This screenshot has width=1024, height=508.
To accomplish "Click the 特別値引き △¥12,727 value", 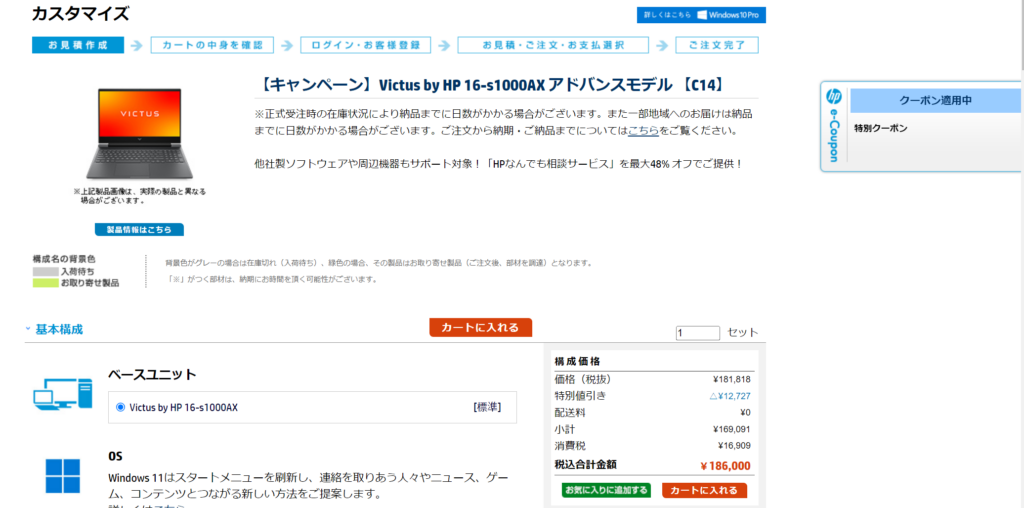I will (x=729, y=396).
